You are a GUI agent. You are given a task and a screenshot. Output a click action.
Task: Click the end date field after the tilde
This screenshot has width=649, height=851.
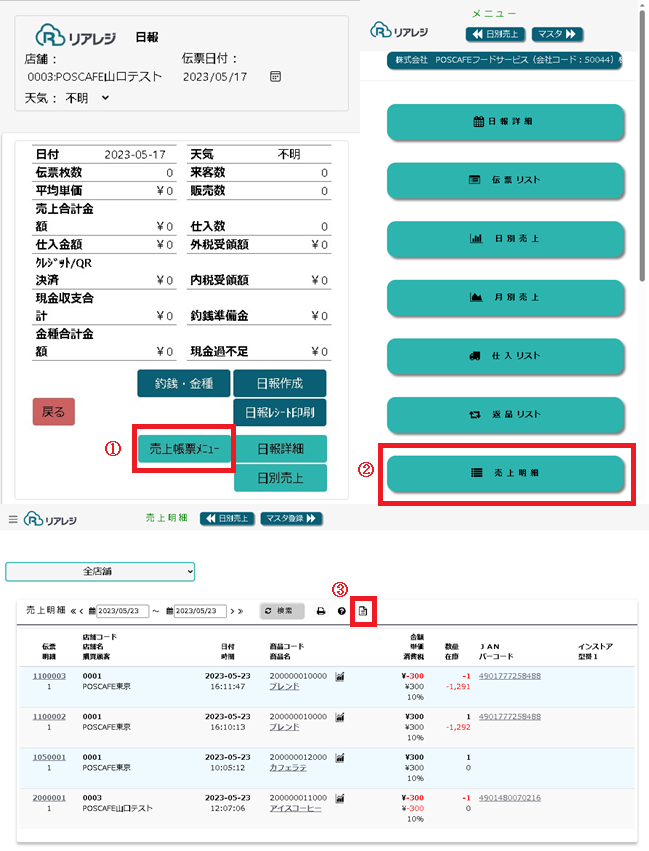200,611
